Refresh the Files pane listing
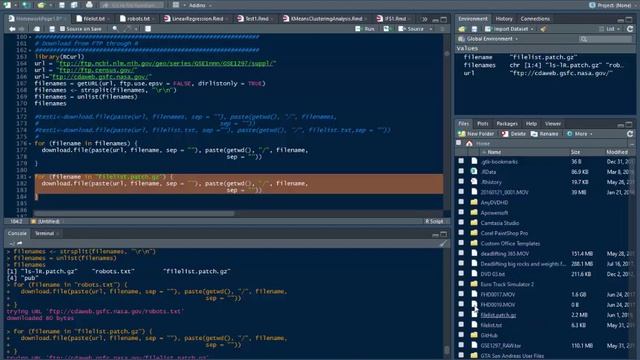Screen dimensions: 640x360 [x=630, y=134]
